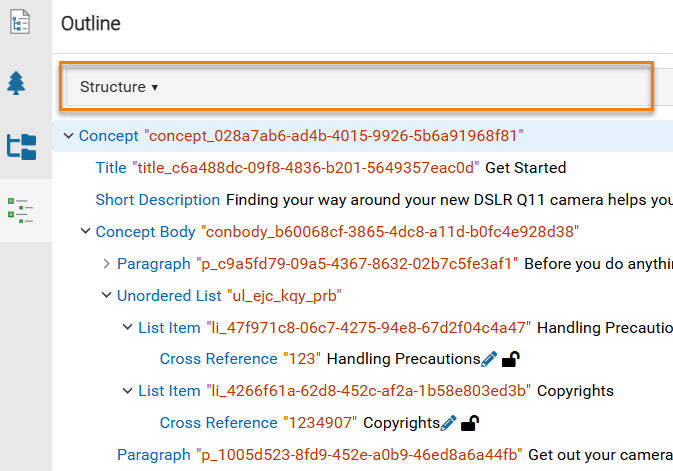This screenshot has height=471, width=673.
Task: Click unlock icon next to Handling Precautions
Action: click(x=511, y=359)
